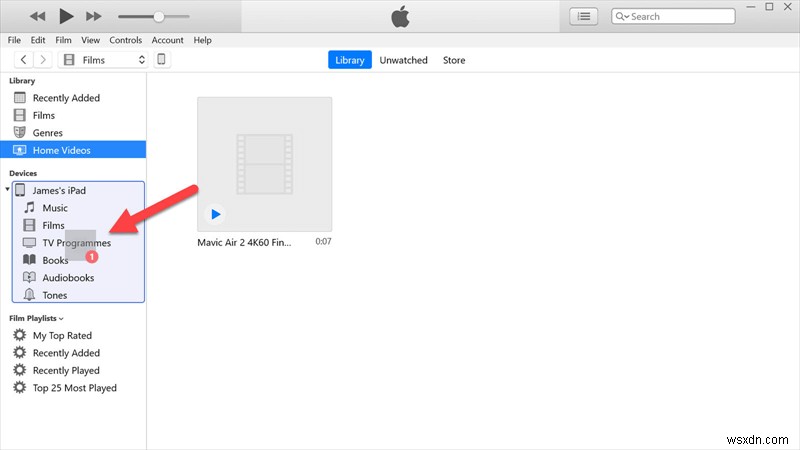This screenshot has height=450, width=800.
Task: Click the TV Programmes monitor icon
Action: [30, 242]
